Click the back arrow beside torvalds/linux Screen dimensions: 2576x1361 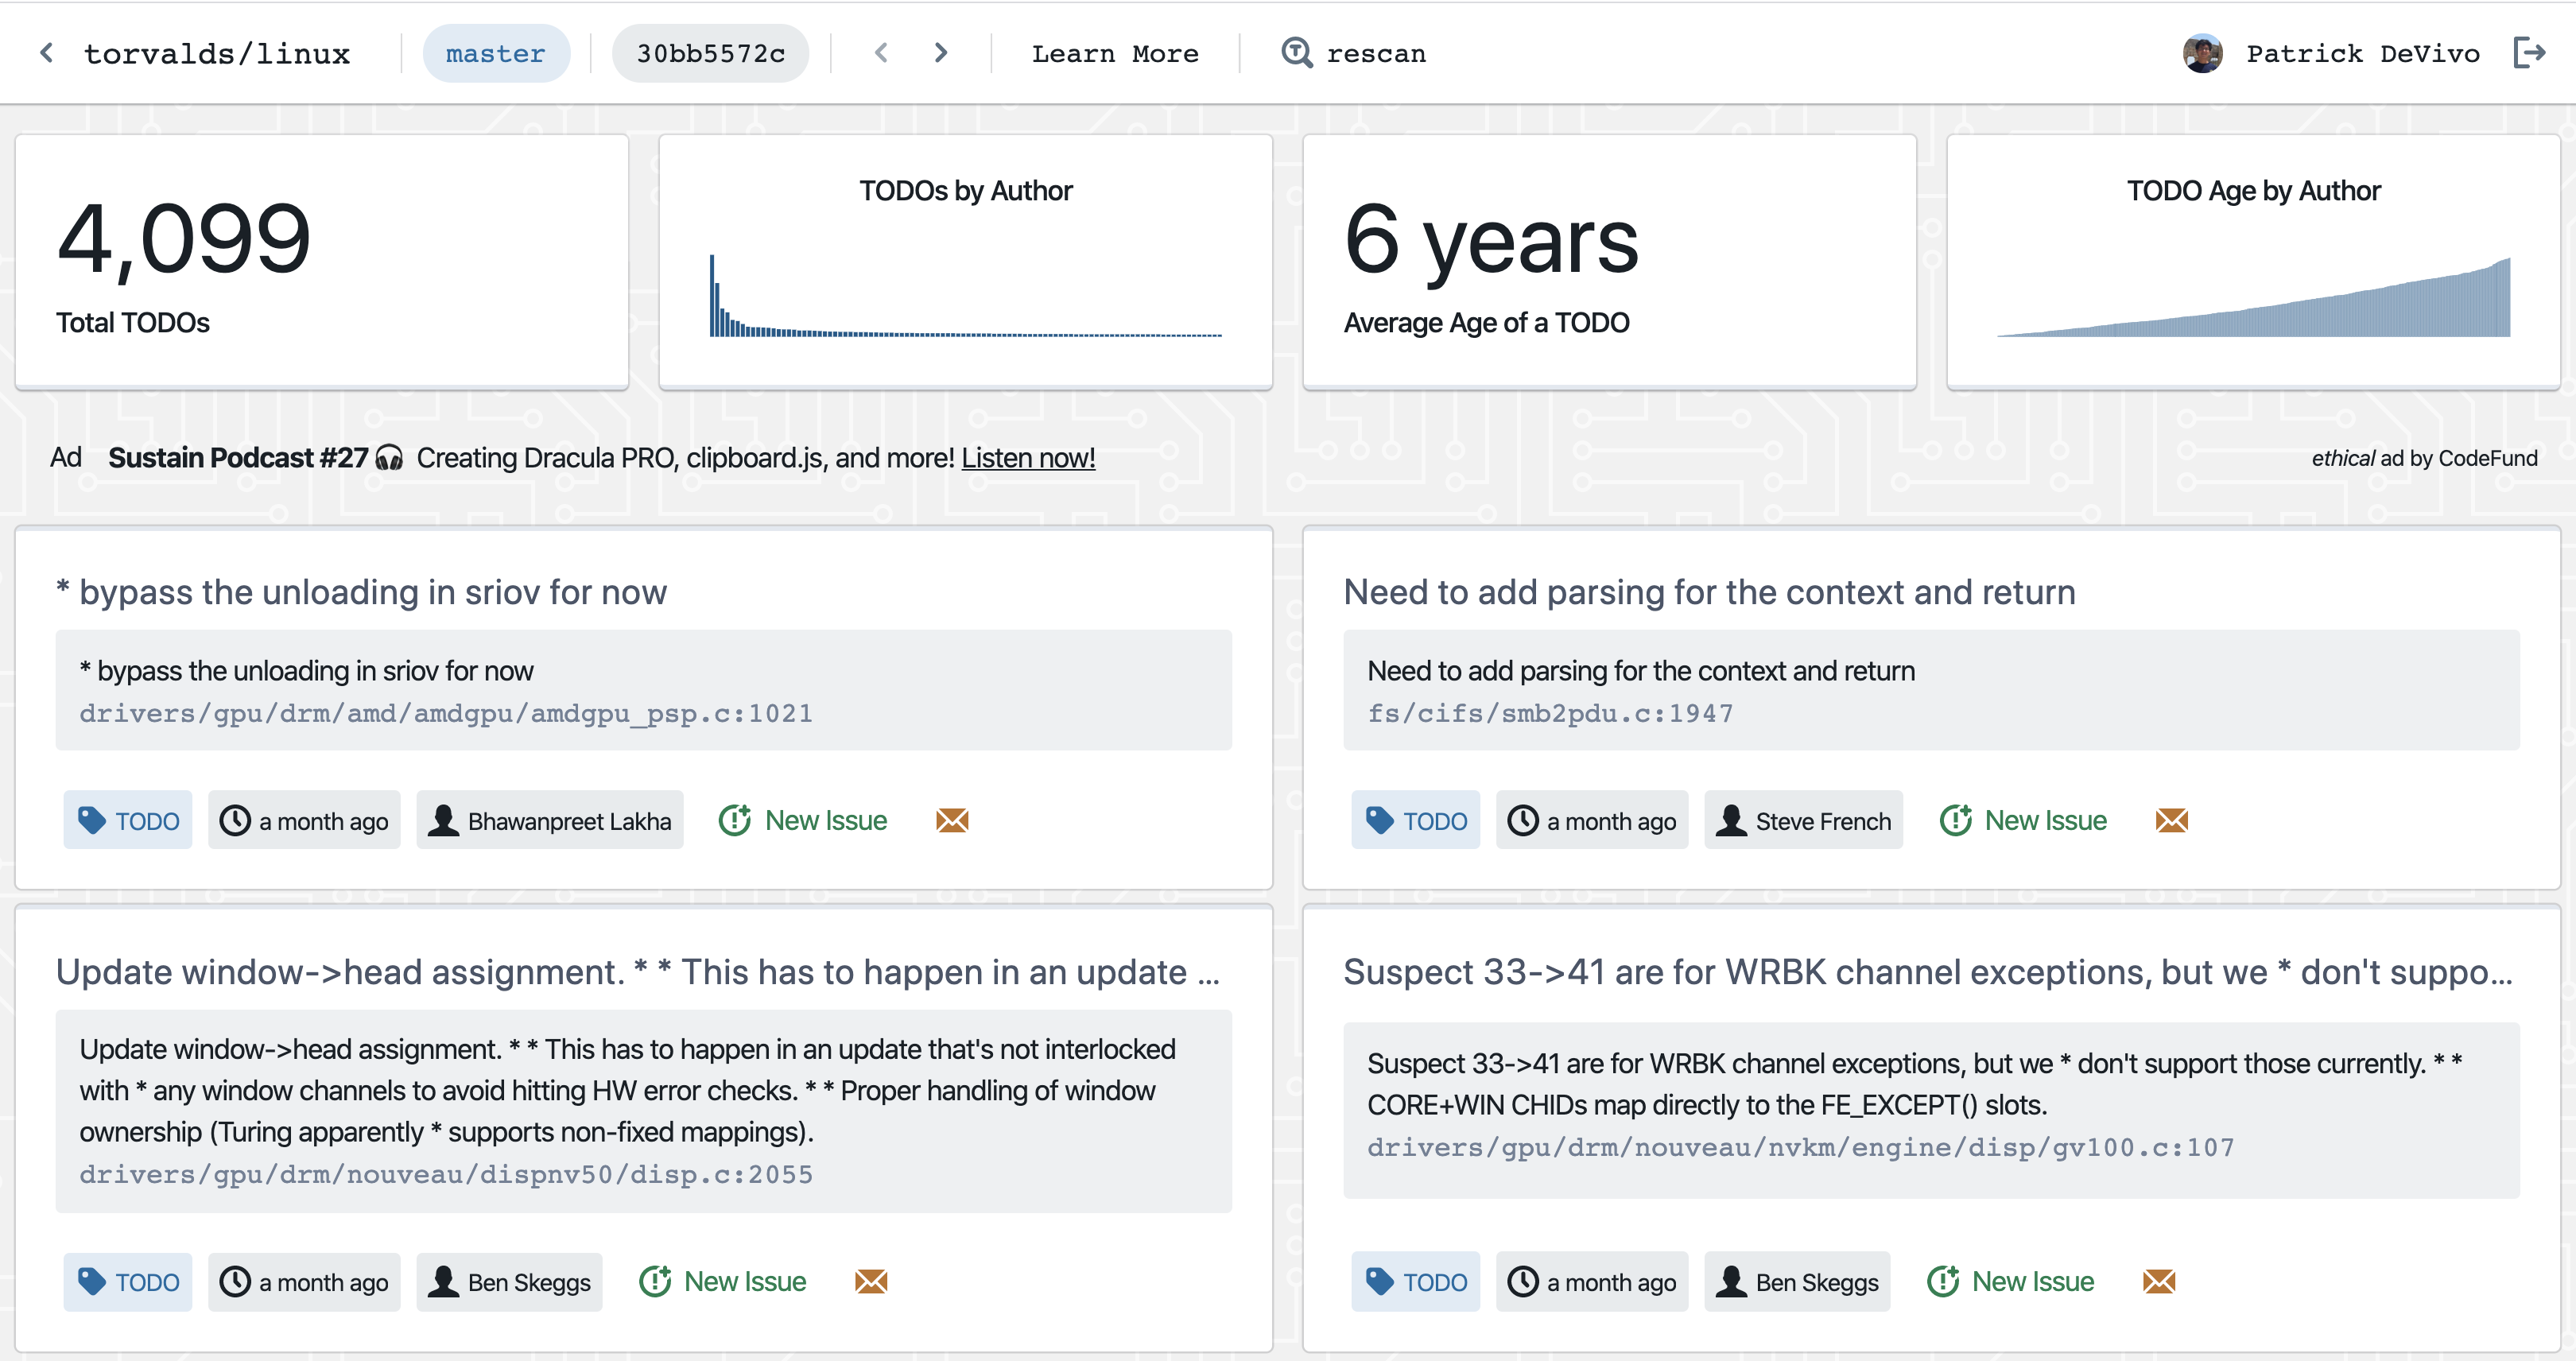pyautogui.click(x=46, y=53)
